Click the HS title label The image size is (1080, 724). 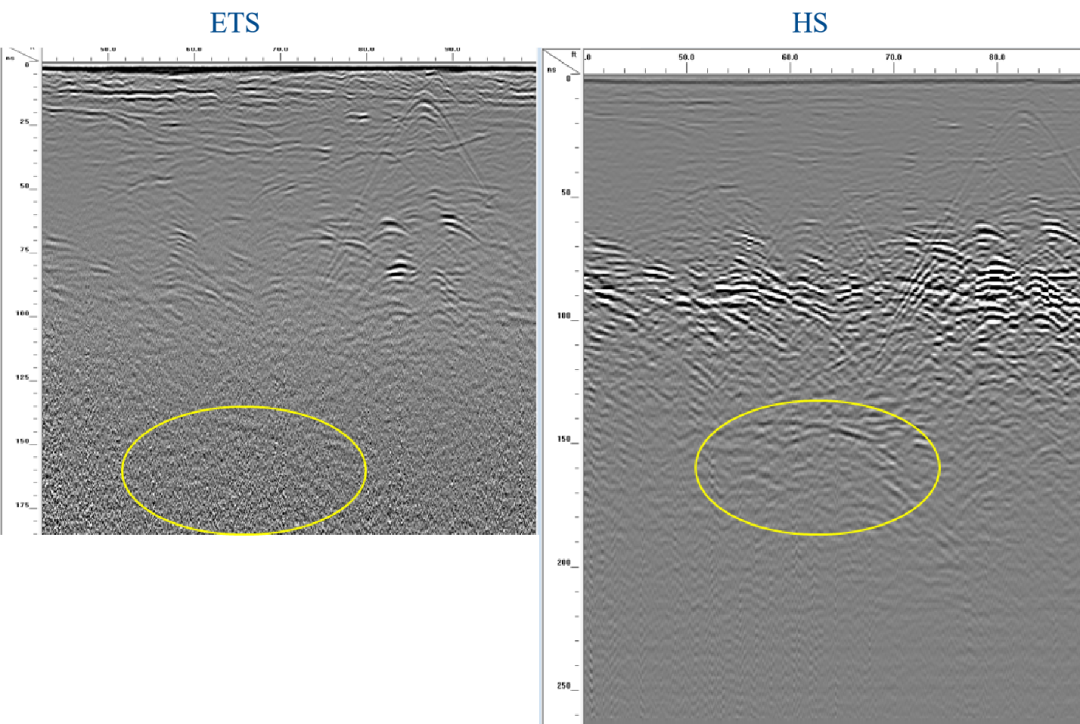tap(809, 23)
